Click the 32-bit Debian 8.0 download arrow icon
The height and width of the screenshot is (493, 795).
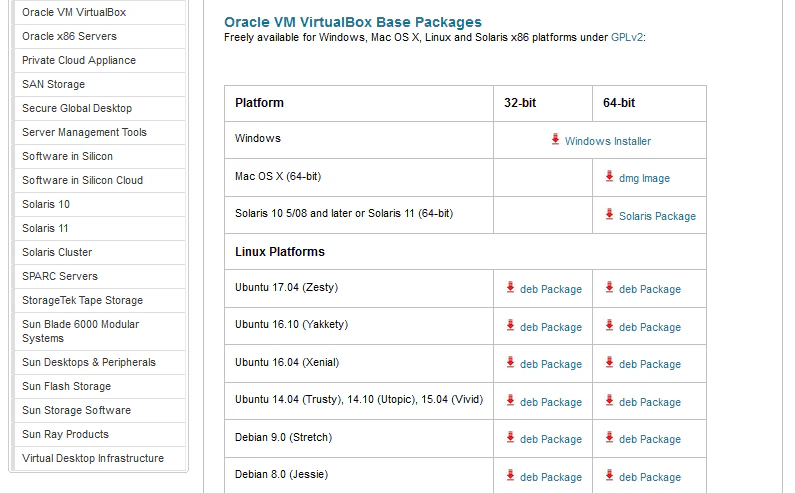pos(510,475)
